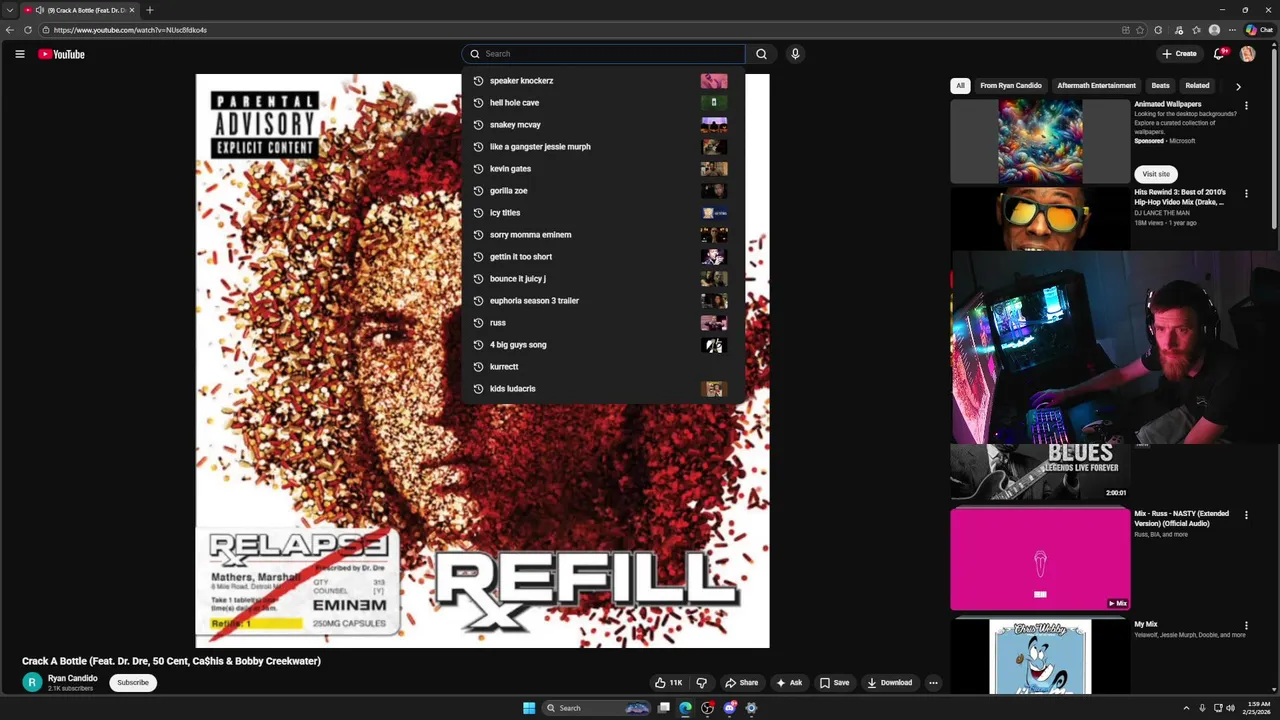Click the Download button
1280x720 pixels.
point(889,683)
